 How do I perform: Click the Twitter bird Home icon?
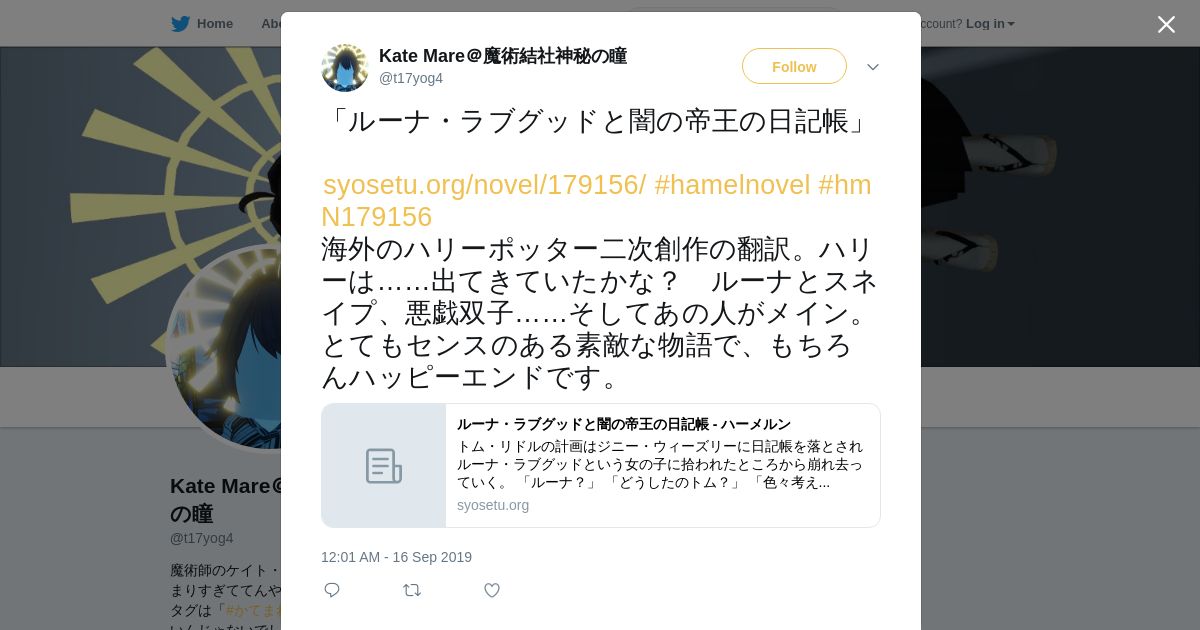coord(180,24)
